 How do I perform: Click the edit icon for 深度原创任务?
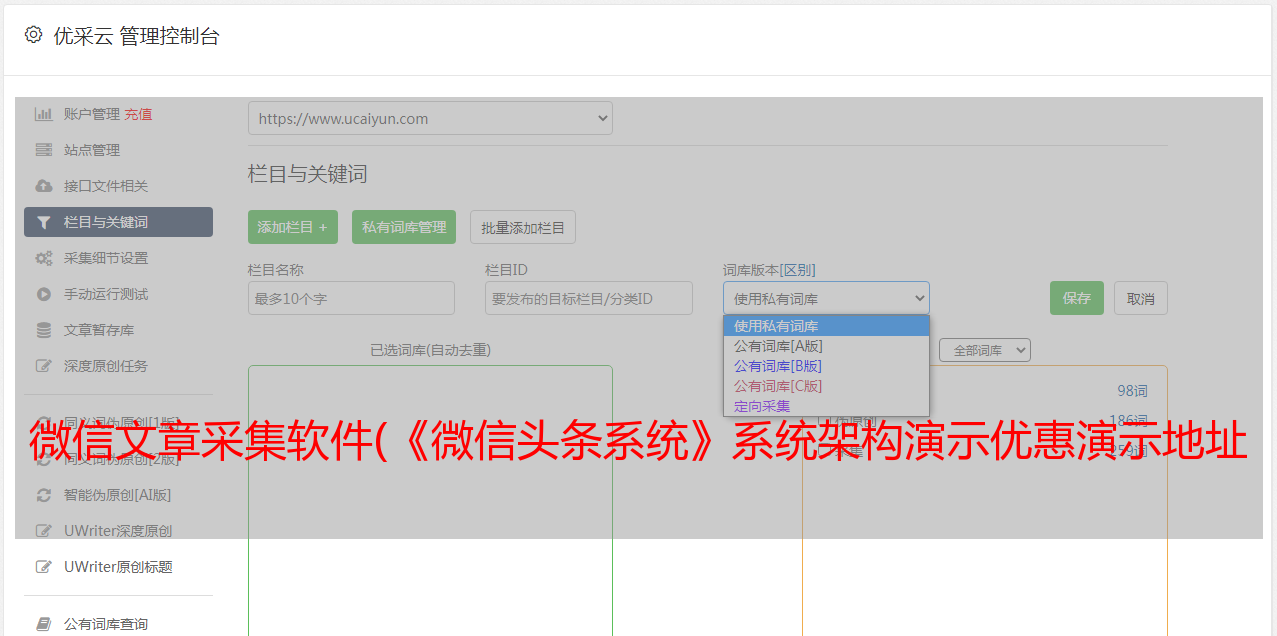click(43, 366)
